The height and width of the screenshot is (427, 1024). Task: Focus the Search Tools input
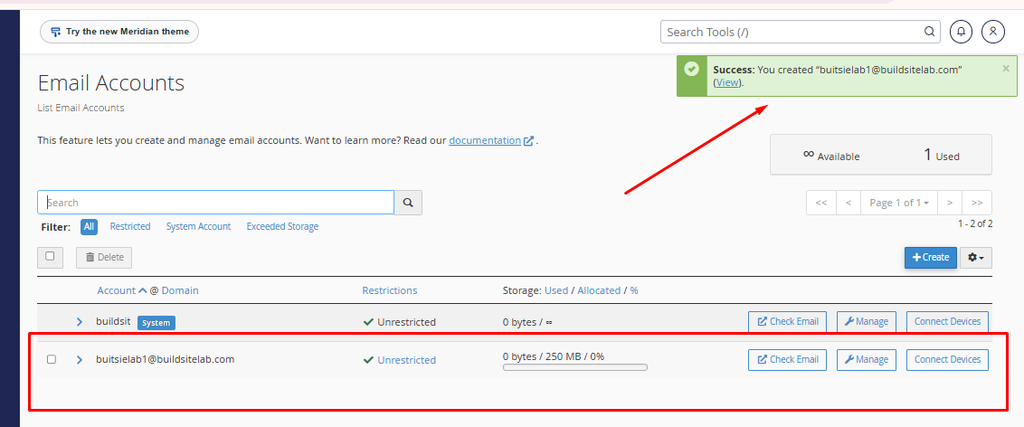click(800, 31)
